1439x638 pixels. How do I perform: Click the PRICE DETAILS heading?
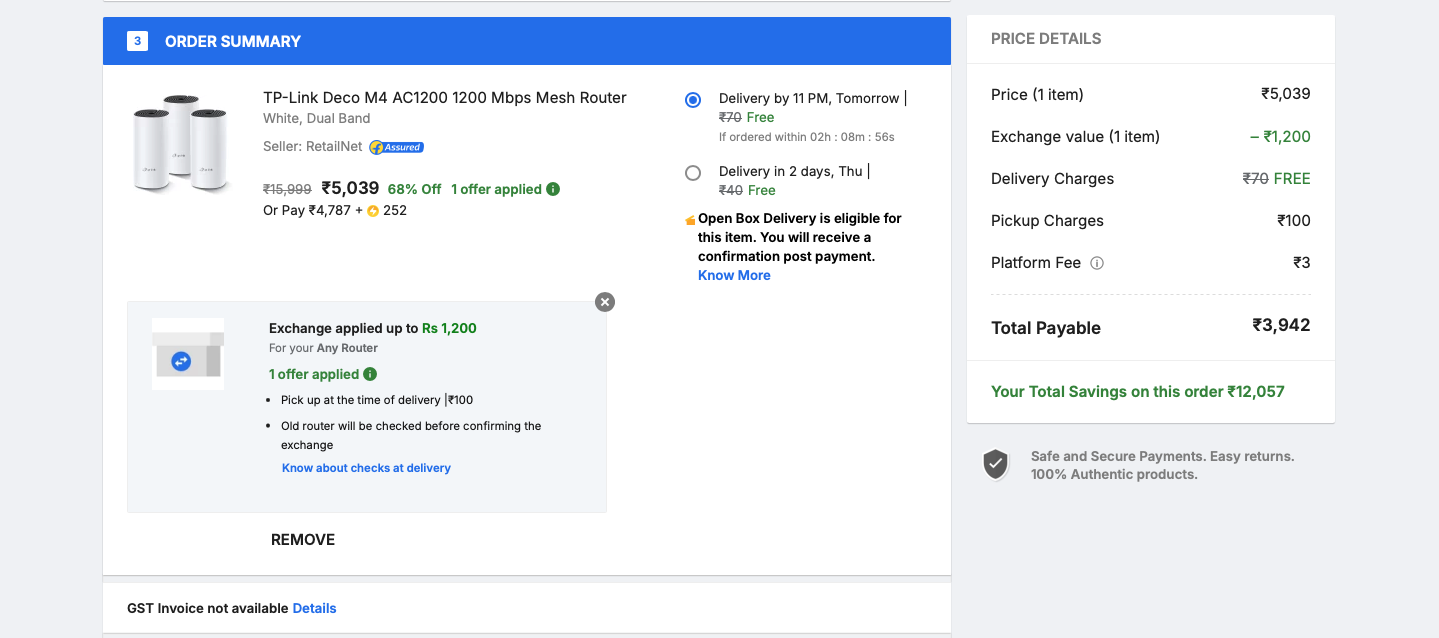1046,39
